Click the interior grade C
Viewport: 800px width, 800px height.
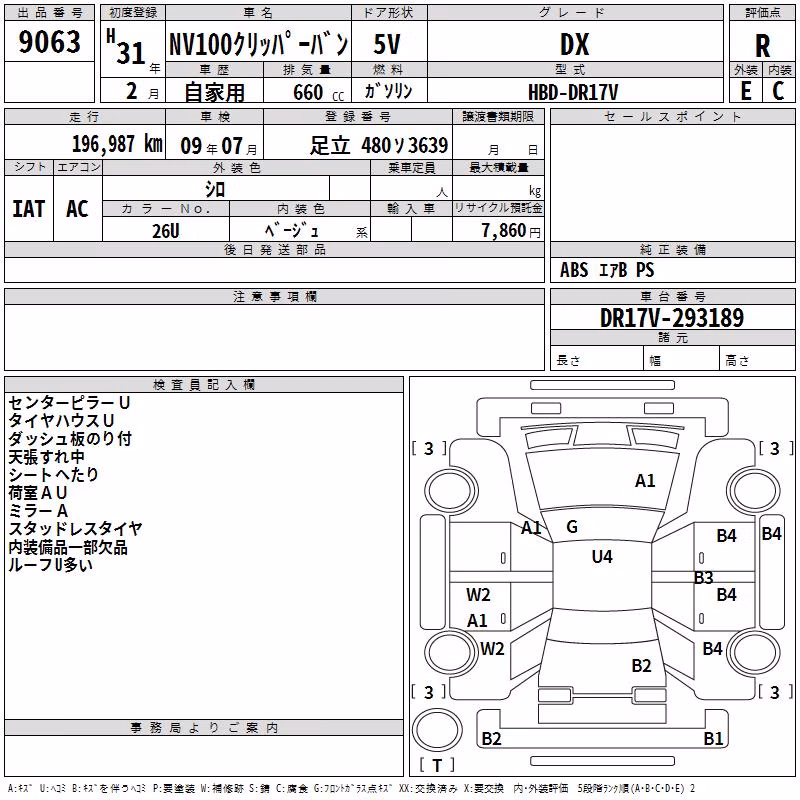778,91
